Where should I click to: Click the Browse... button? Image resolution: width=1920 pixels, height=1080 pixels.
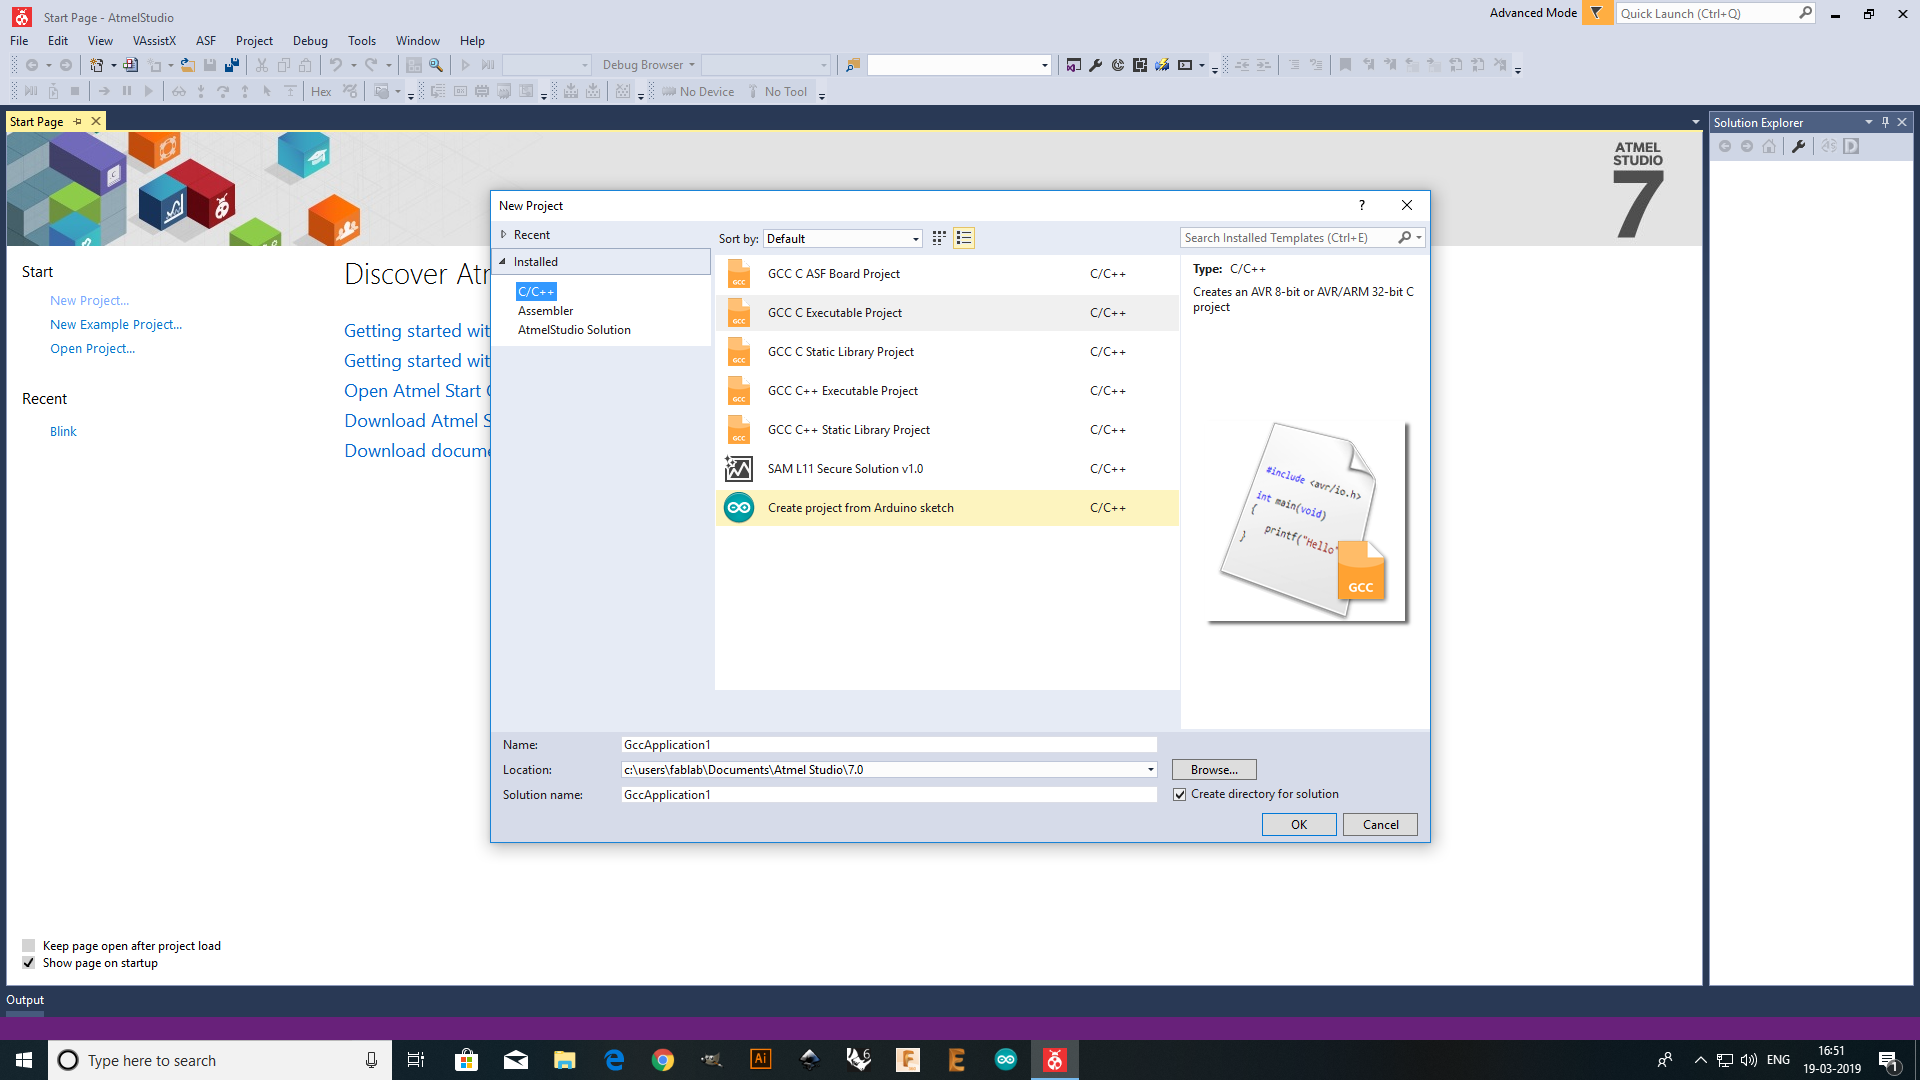1214,770
